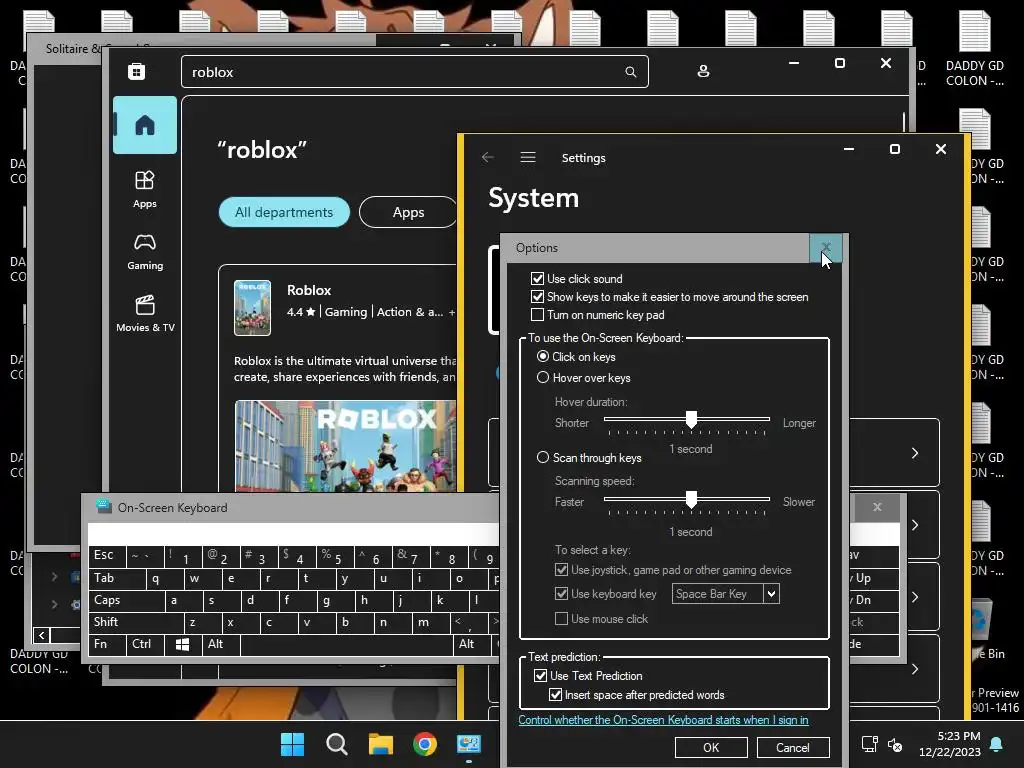Open Microsoft Store home icon in sidebar
This screenshot has height=768, width=1024.
pos(144,125)
